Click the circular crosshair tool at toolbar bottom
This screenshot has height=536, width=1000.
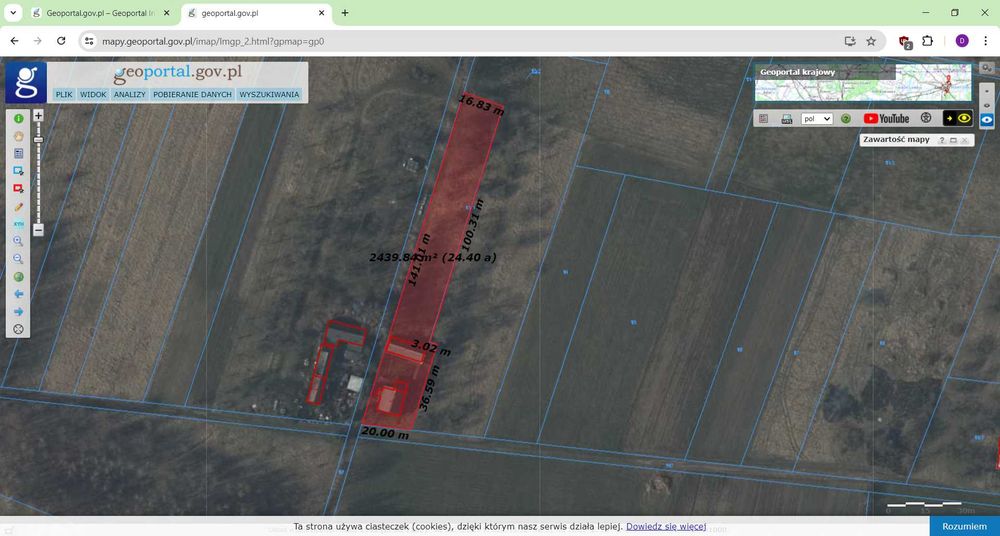(x=18, y=329)
